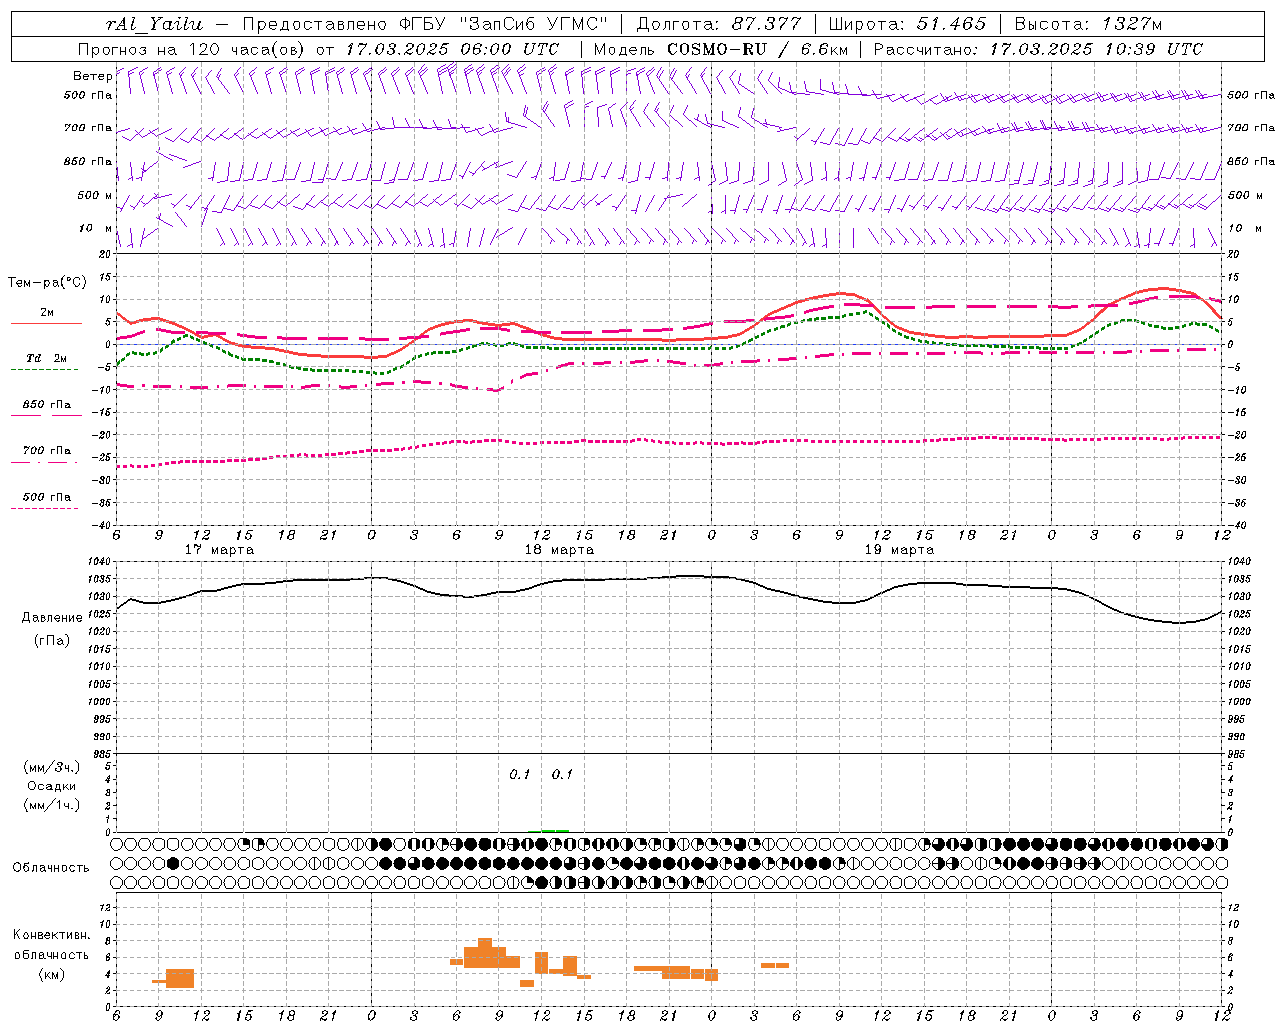Click the 18 марта date label
1280x1024 pixels.
(559, 550)
